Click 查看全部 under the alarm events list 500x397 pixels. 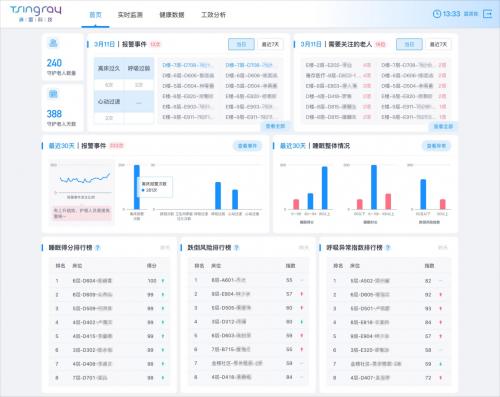click(x=275, y=126)
